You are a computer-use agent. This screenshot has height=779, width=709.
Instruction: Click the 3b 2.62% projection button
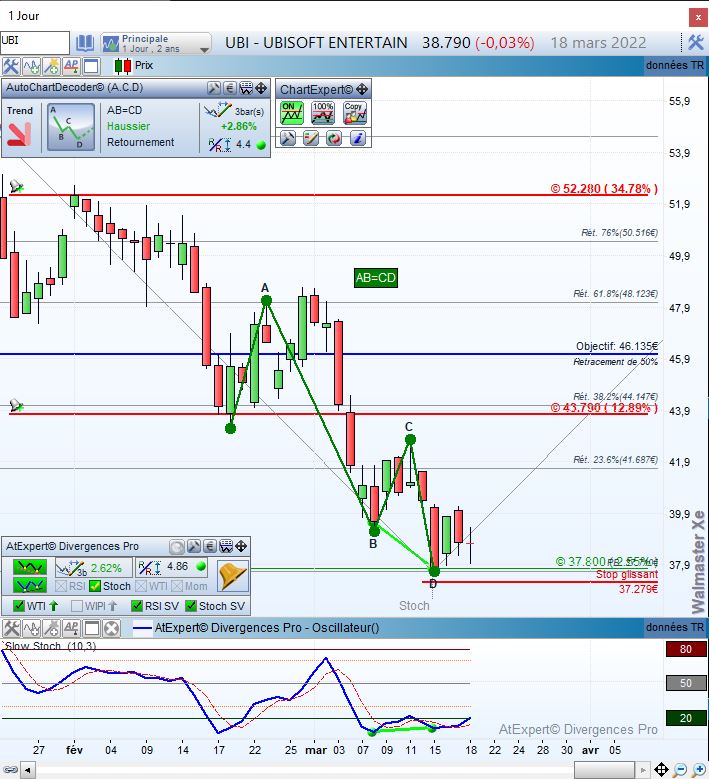click(x=93, y=568)
